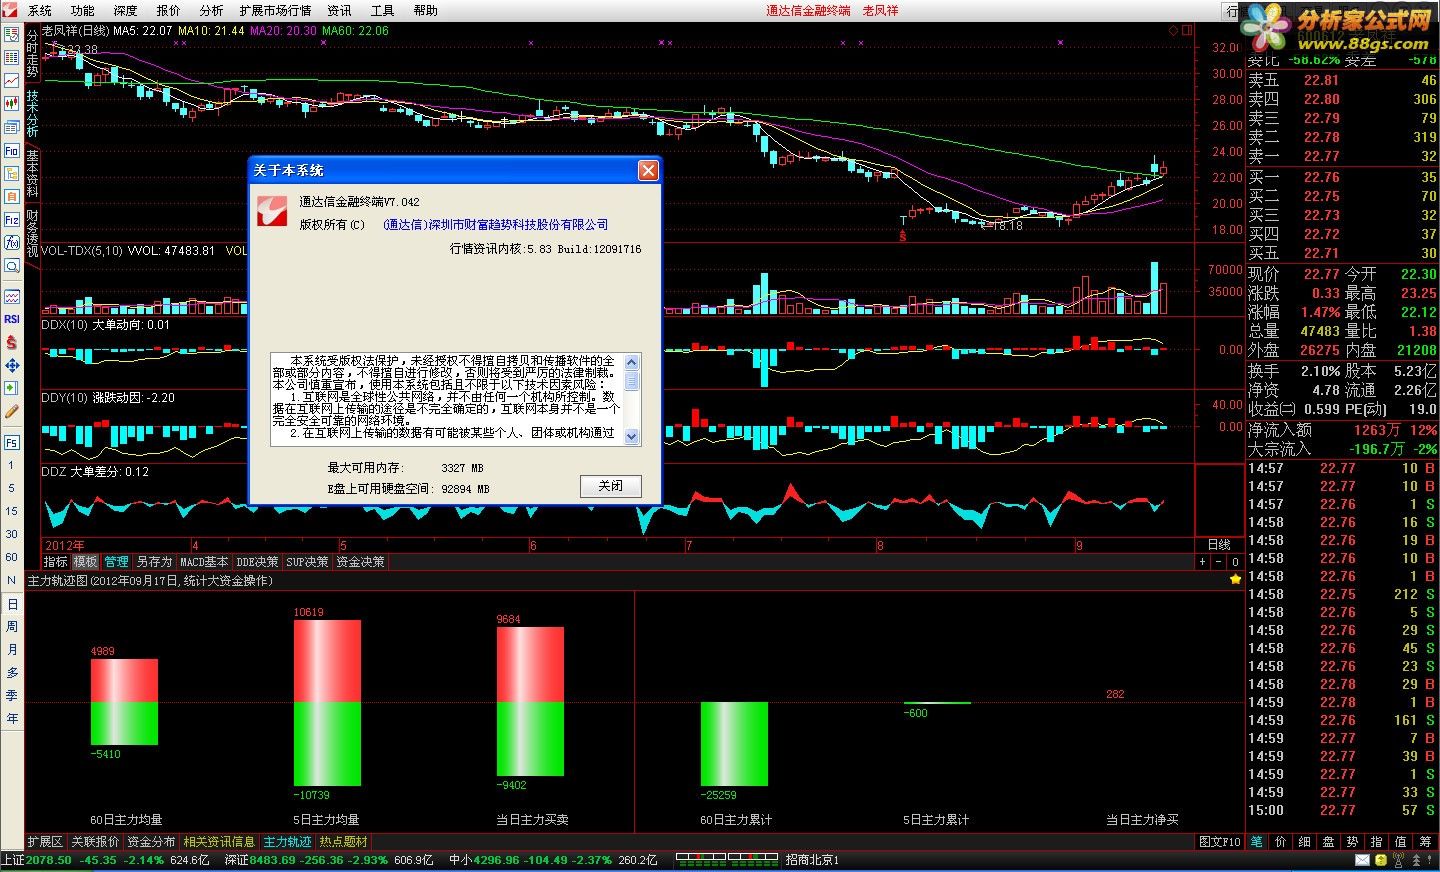Image resolution: width=1440 pixels, height=872 pixels.
Task: Click the 深圳市财富趋势科技 company link
Action: (x=495, y=225)
